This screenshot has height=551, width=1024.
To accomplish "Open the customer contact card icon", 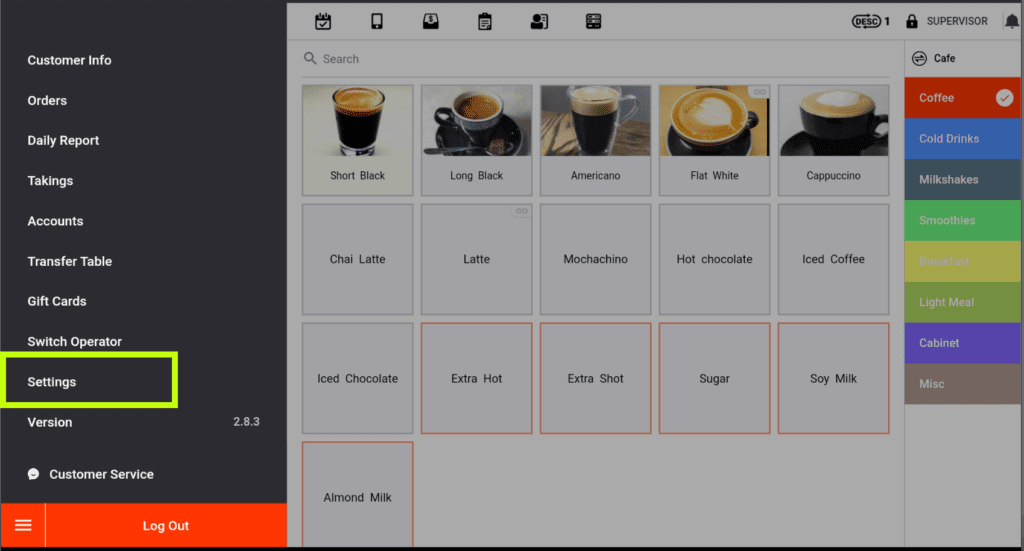I will tap(539, 21).
